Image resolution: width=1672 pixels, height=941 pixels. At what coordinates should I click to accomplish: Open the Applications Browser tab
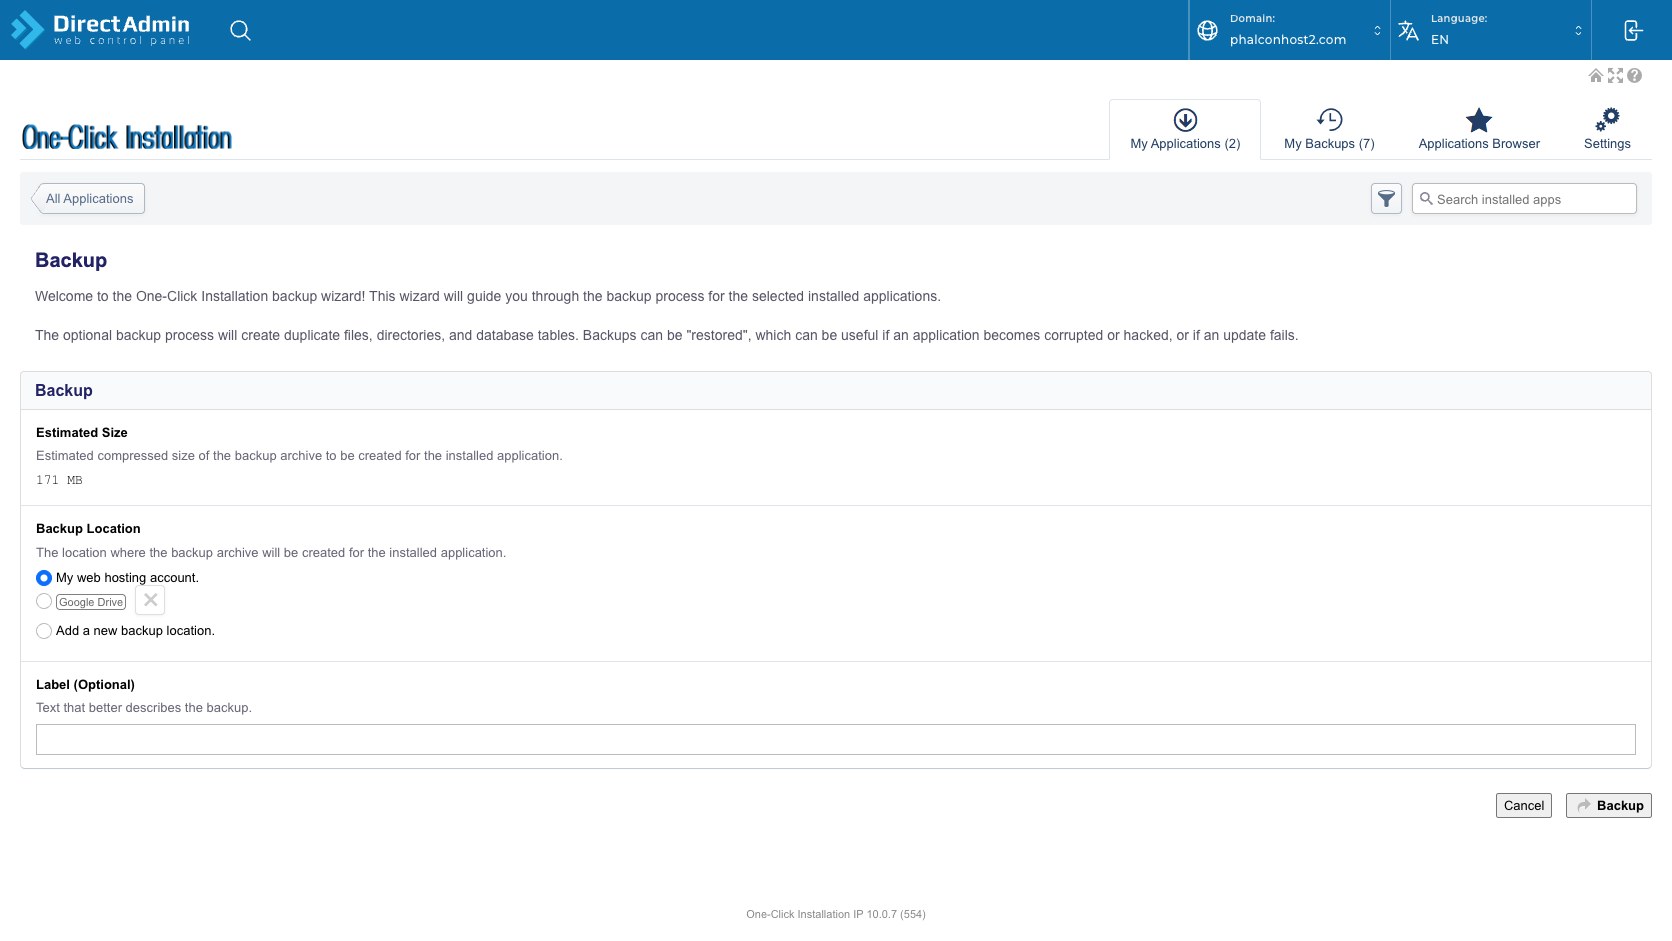(x=1479, y=130)
